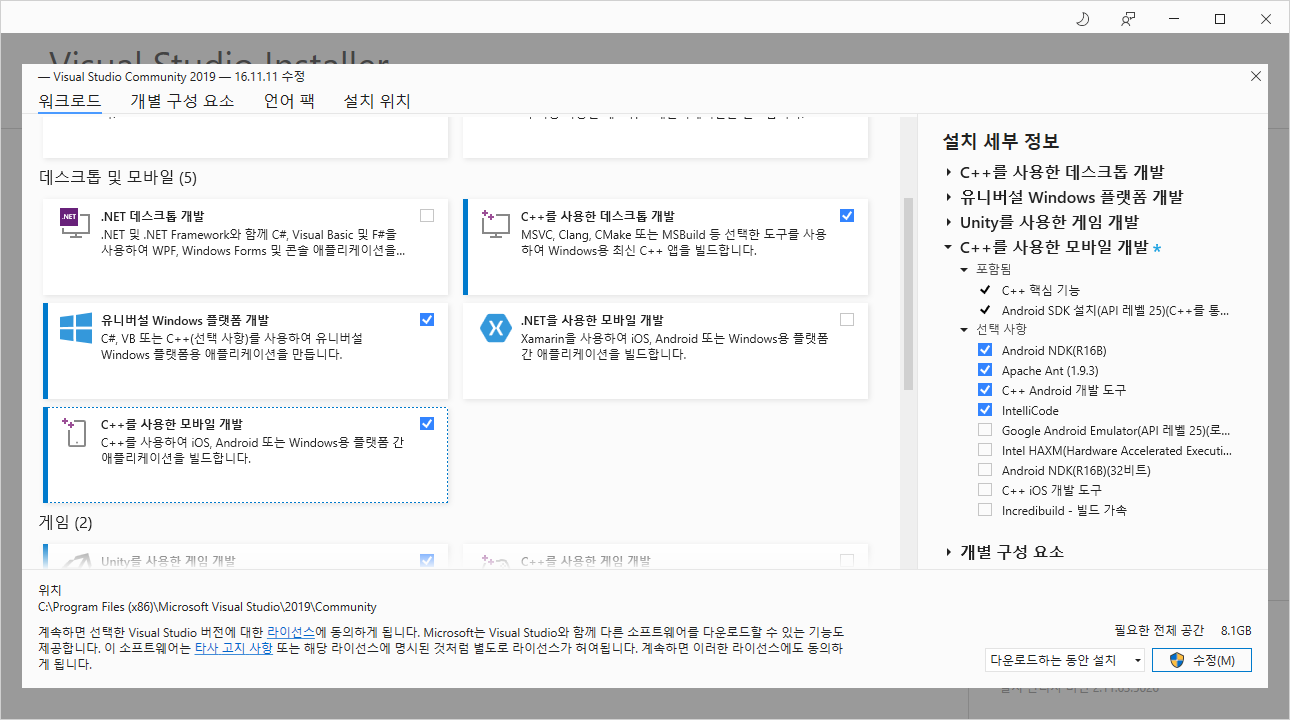Enable Incredibuild - 빌드 가속 option
Viewport: 1290px width, 720px height.
pos(985,510)
